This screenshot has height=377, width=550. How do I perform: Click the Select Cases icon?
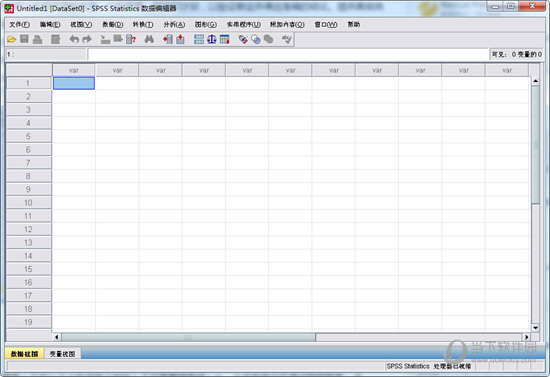[x=224, y=39]
